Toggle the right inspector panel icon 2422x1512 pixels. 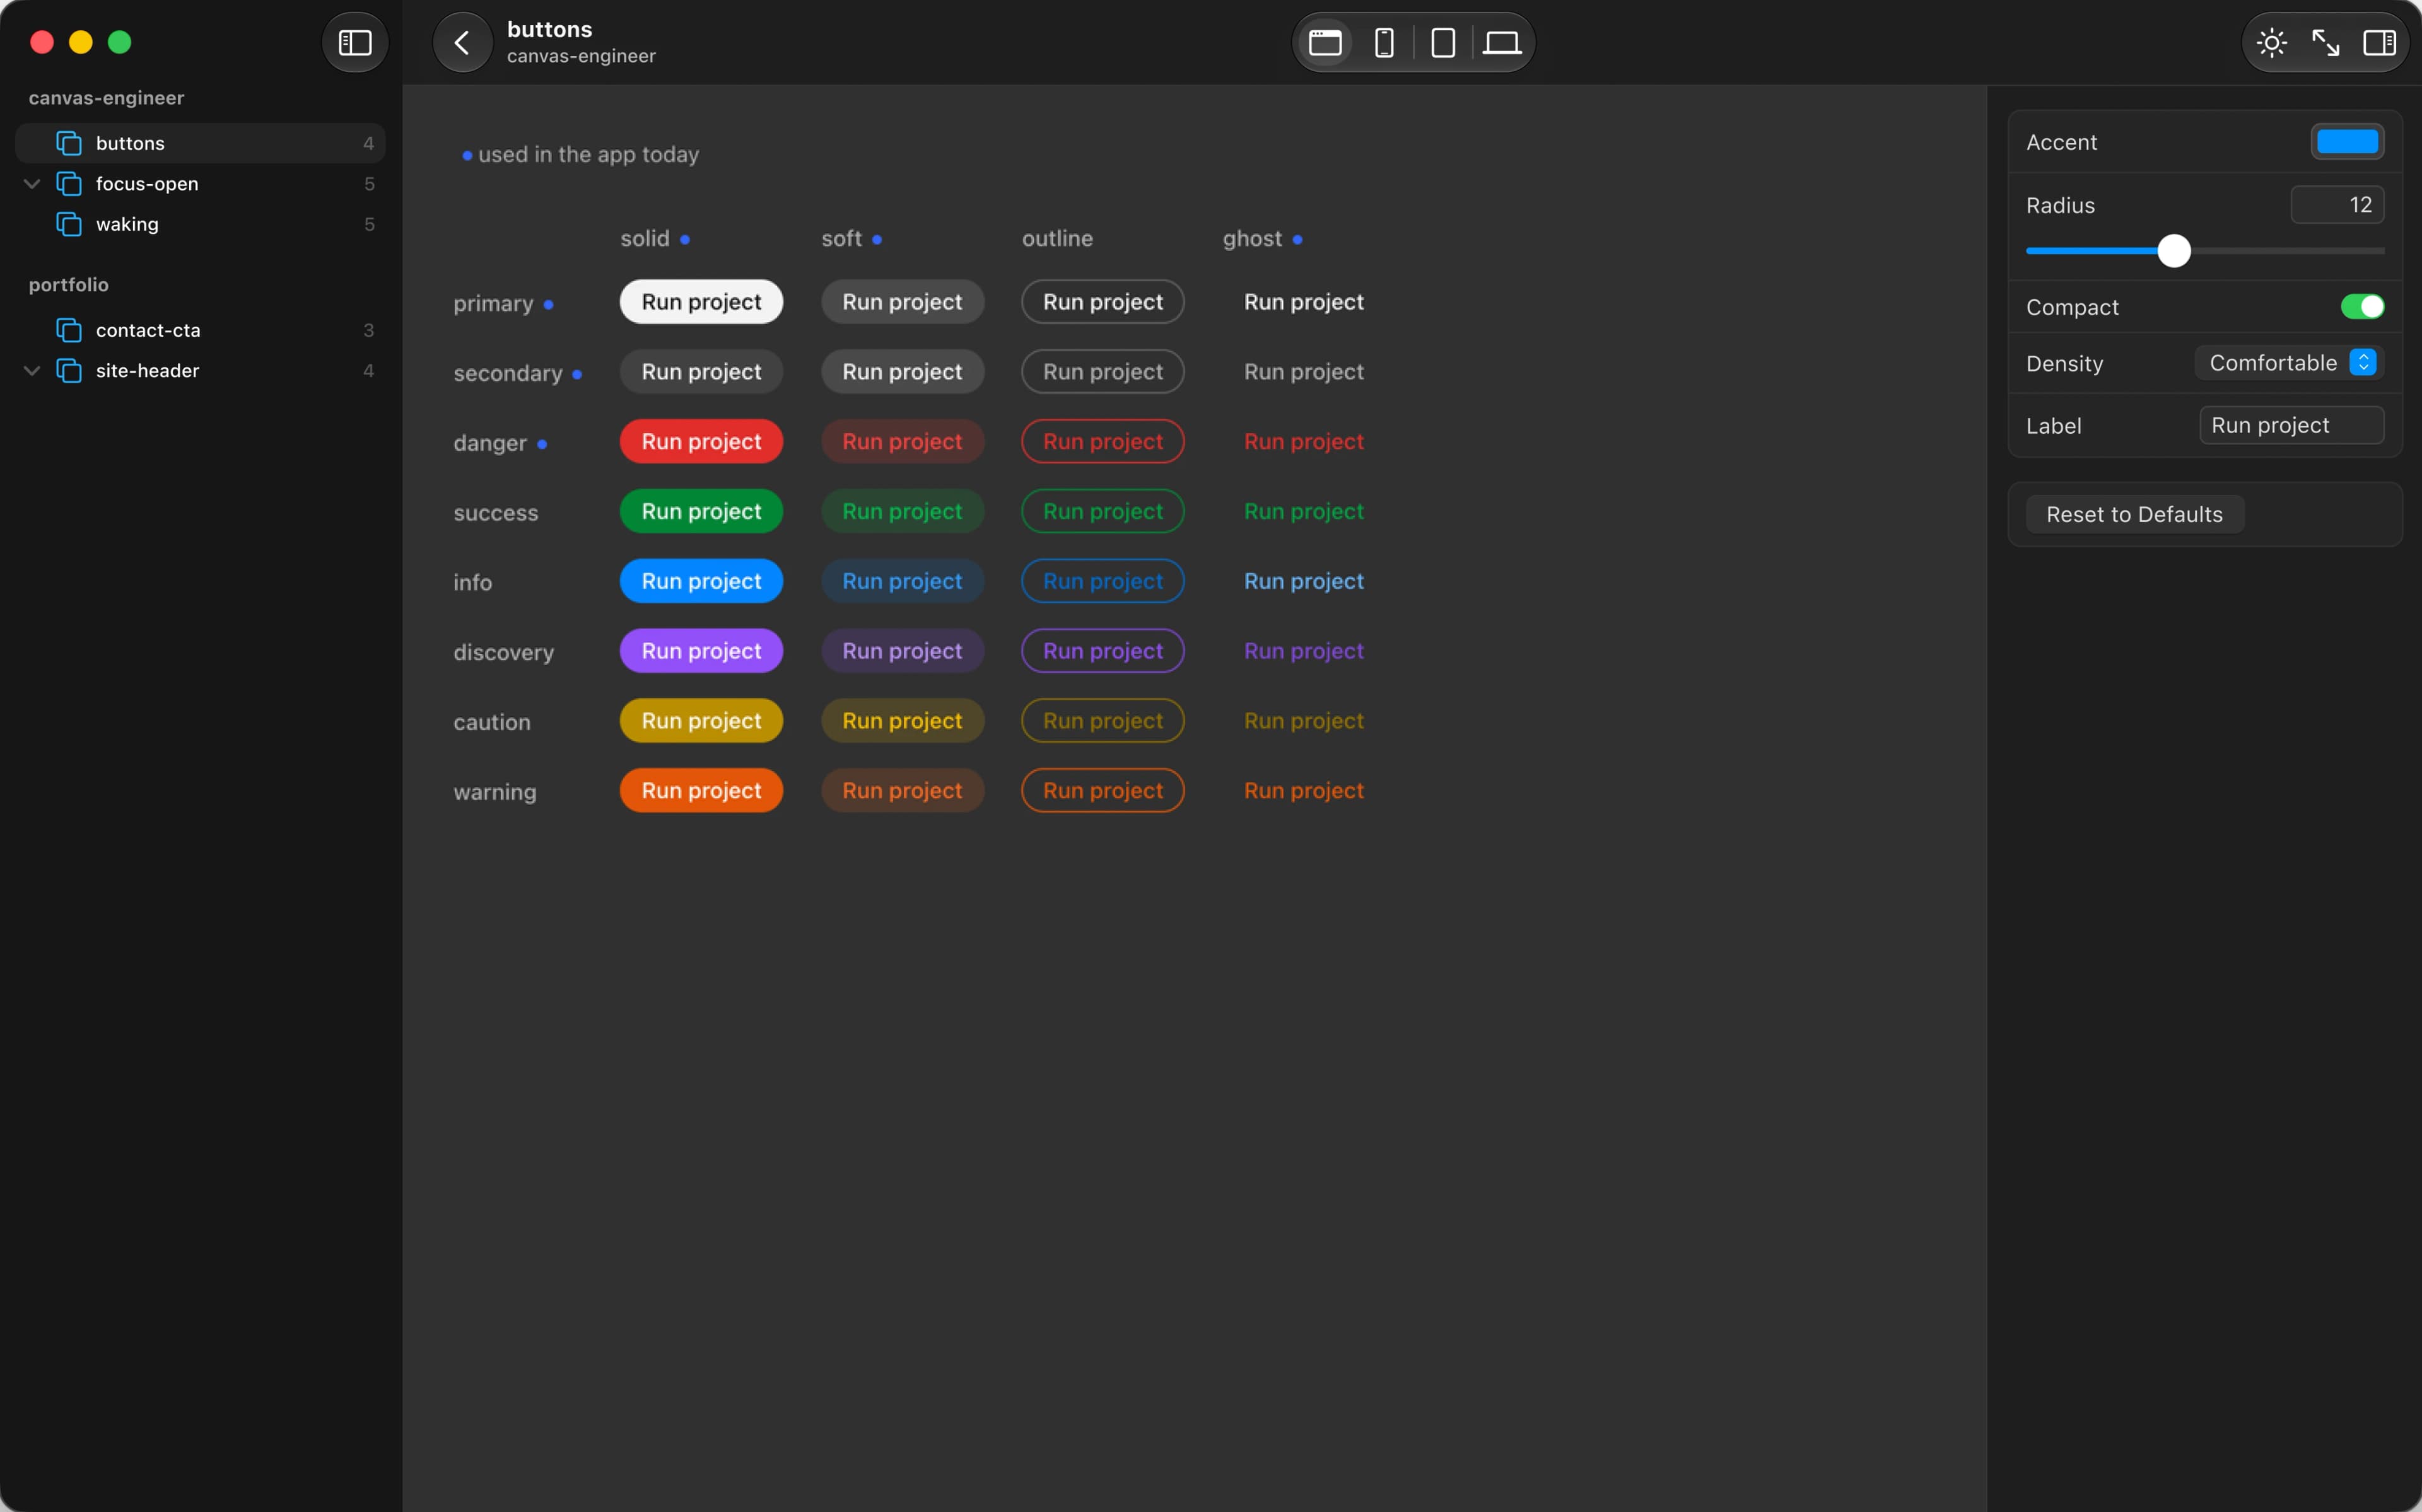click(2379, 43)
